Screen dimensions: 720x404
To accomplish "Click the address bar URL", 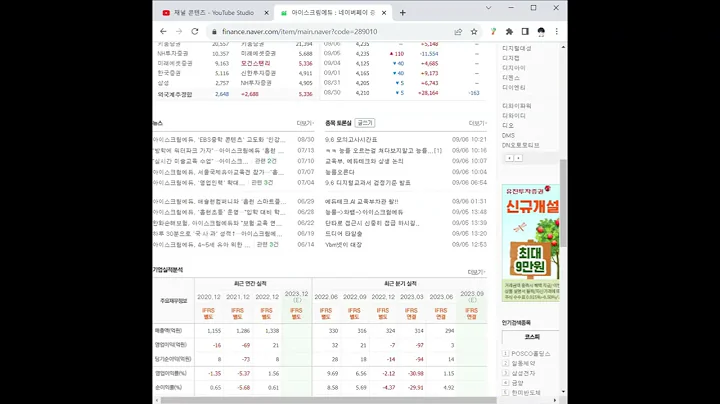I will click(x=299, y=32).
